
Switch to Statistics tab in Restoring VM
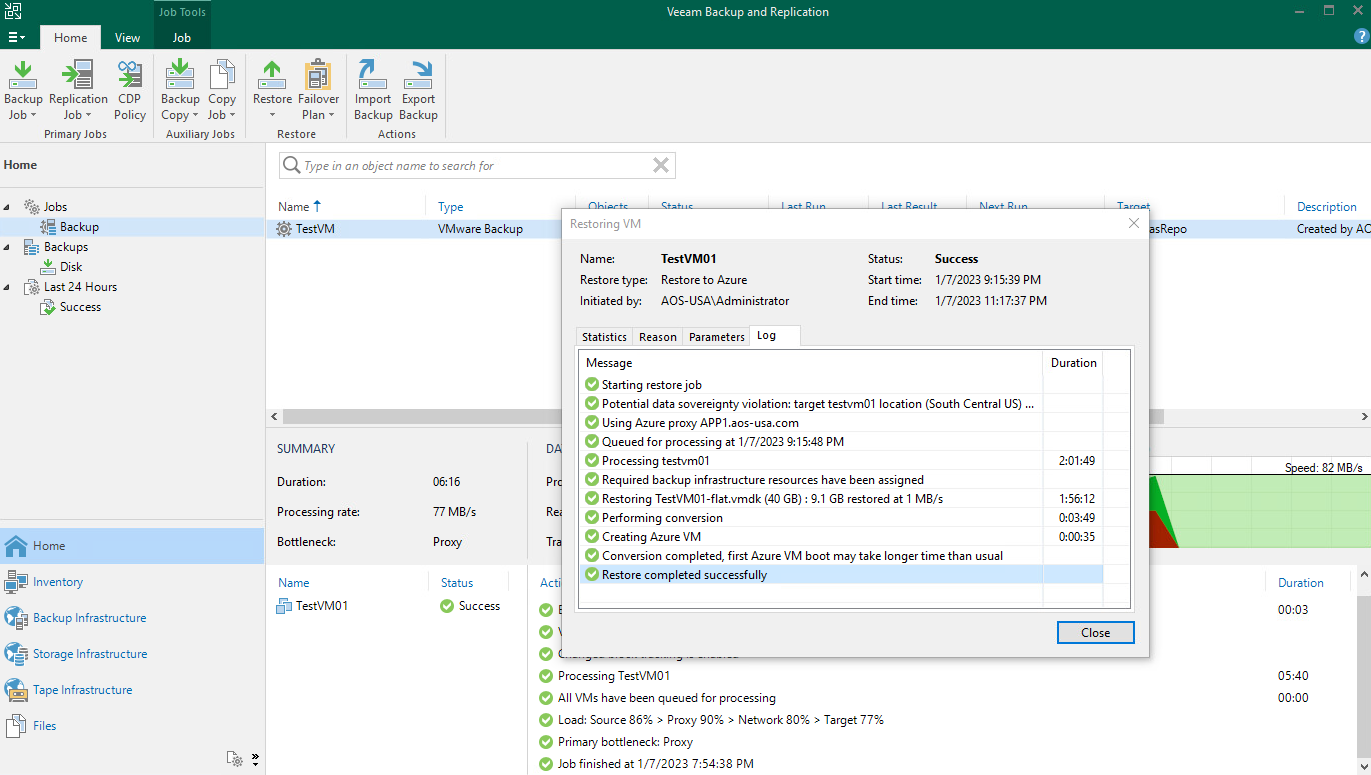604,337
